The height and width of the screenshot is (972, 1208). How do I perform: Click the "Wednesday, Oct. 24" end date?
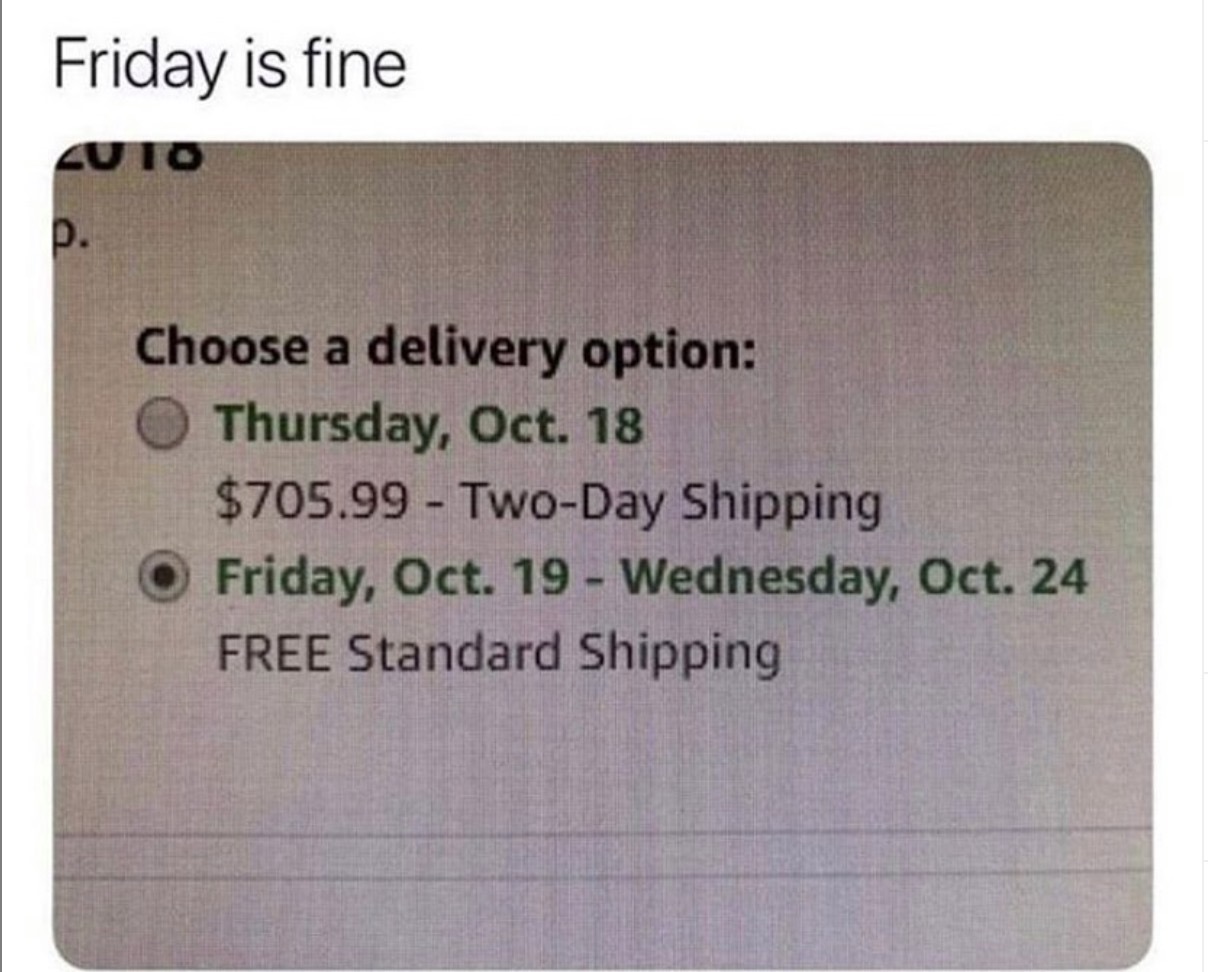pos(859,577)
